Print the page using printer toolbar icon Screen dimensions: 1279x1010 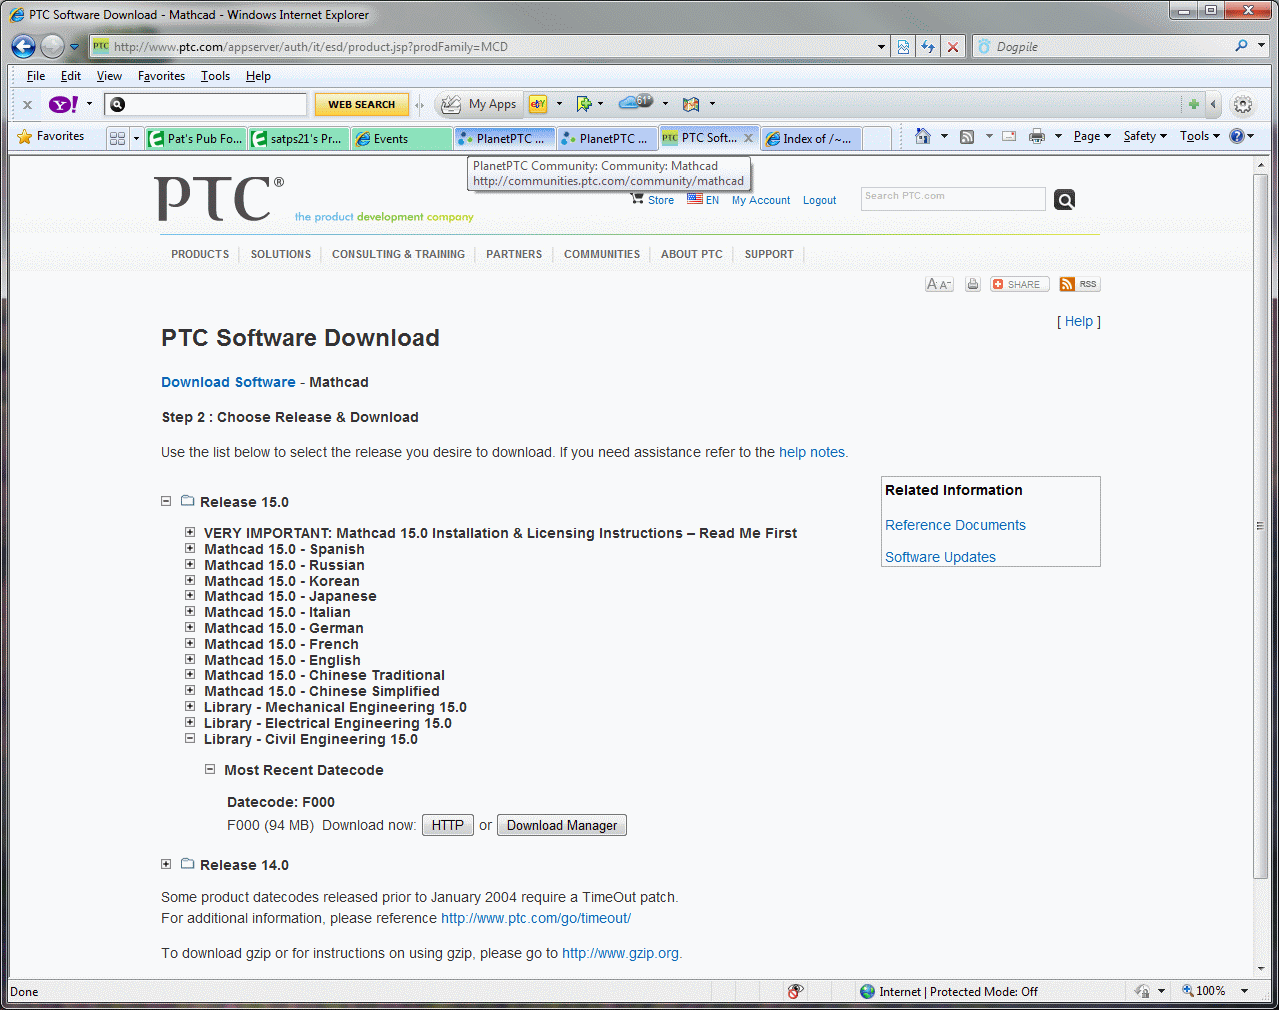[1037, 137]
